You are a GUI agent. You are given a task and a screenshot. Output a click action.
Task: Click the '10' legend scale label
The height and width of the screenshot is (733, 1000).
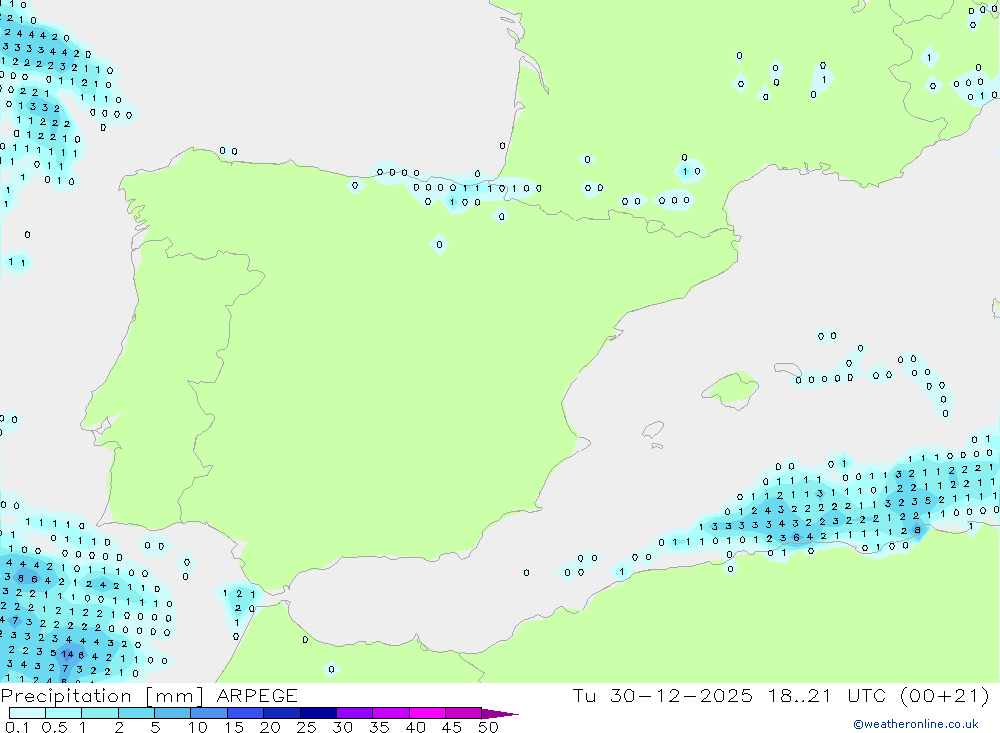(198, 727)
